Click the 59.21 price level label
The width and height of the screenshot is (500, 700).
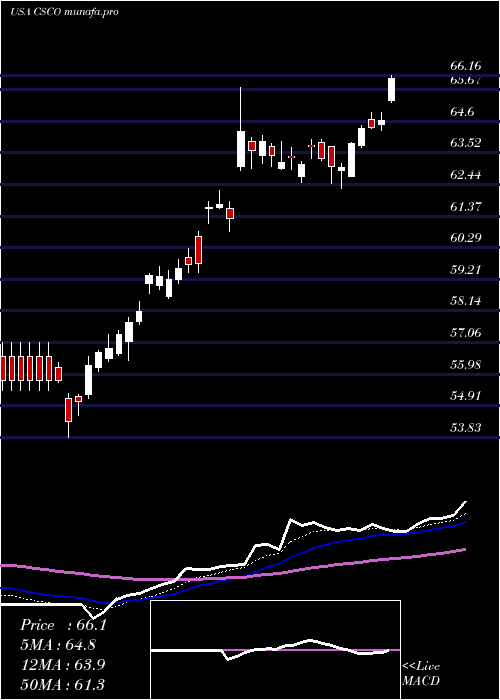pos(466,270)
